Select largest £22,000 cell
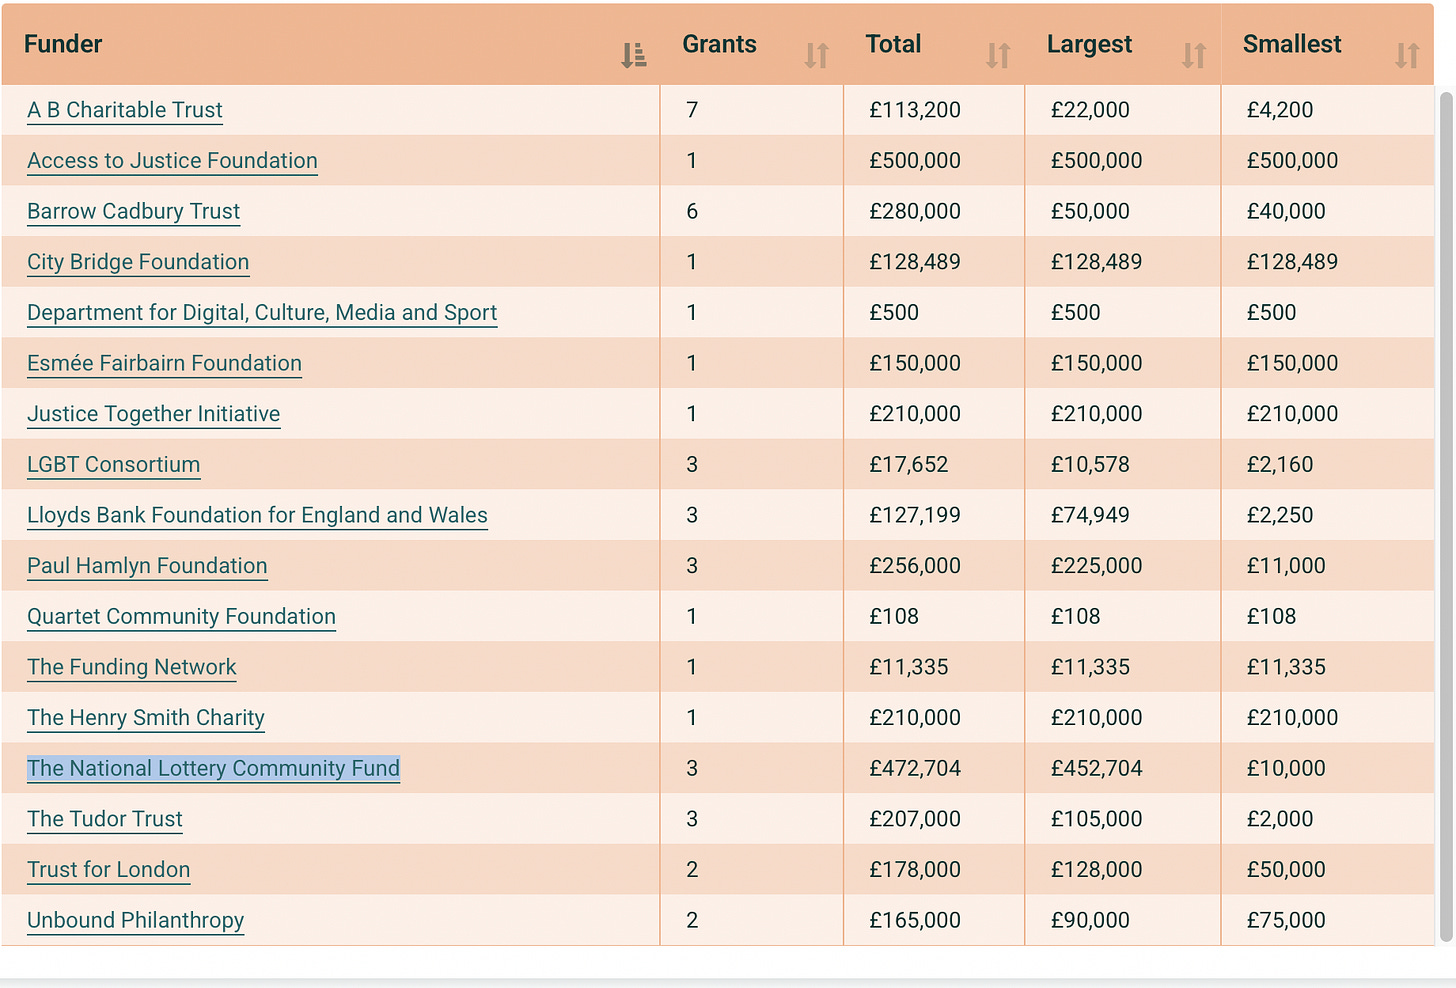The height and width of the screenshot is (988, 1456). click(x=1090, y=110)
